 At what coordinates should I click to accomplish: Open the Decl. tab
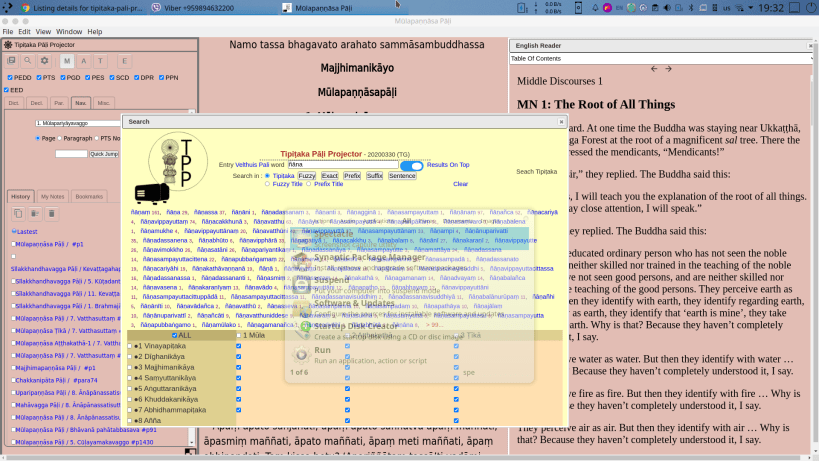click(37, 103)
